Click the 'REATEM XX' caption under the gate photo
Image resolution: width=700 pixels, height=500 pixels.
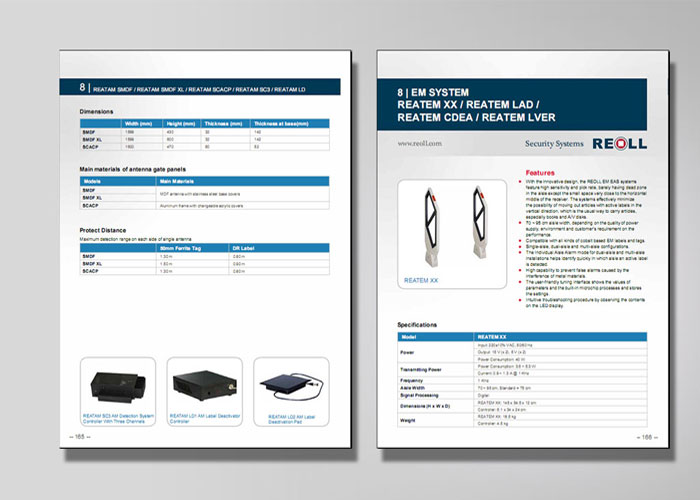(421, 280)
